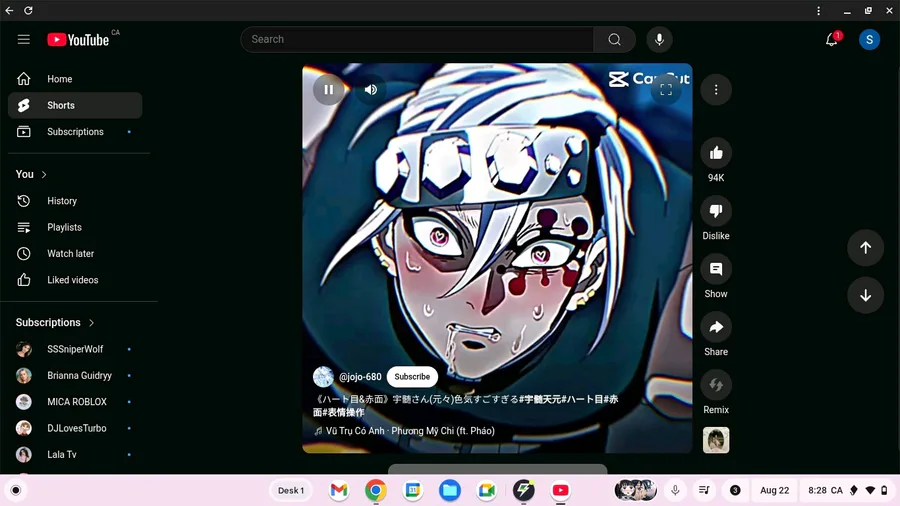Open the window's three-dot menu
The height and width of the screenshot is (506, 900).
coord(818,10)
